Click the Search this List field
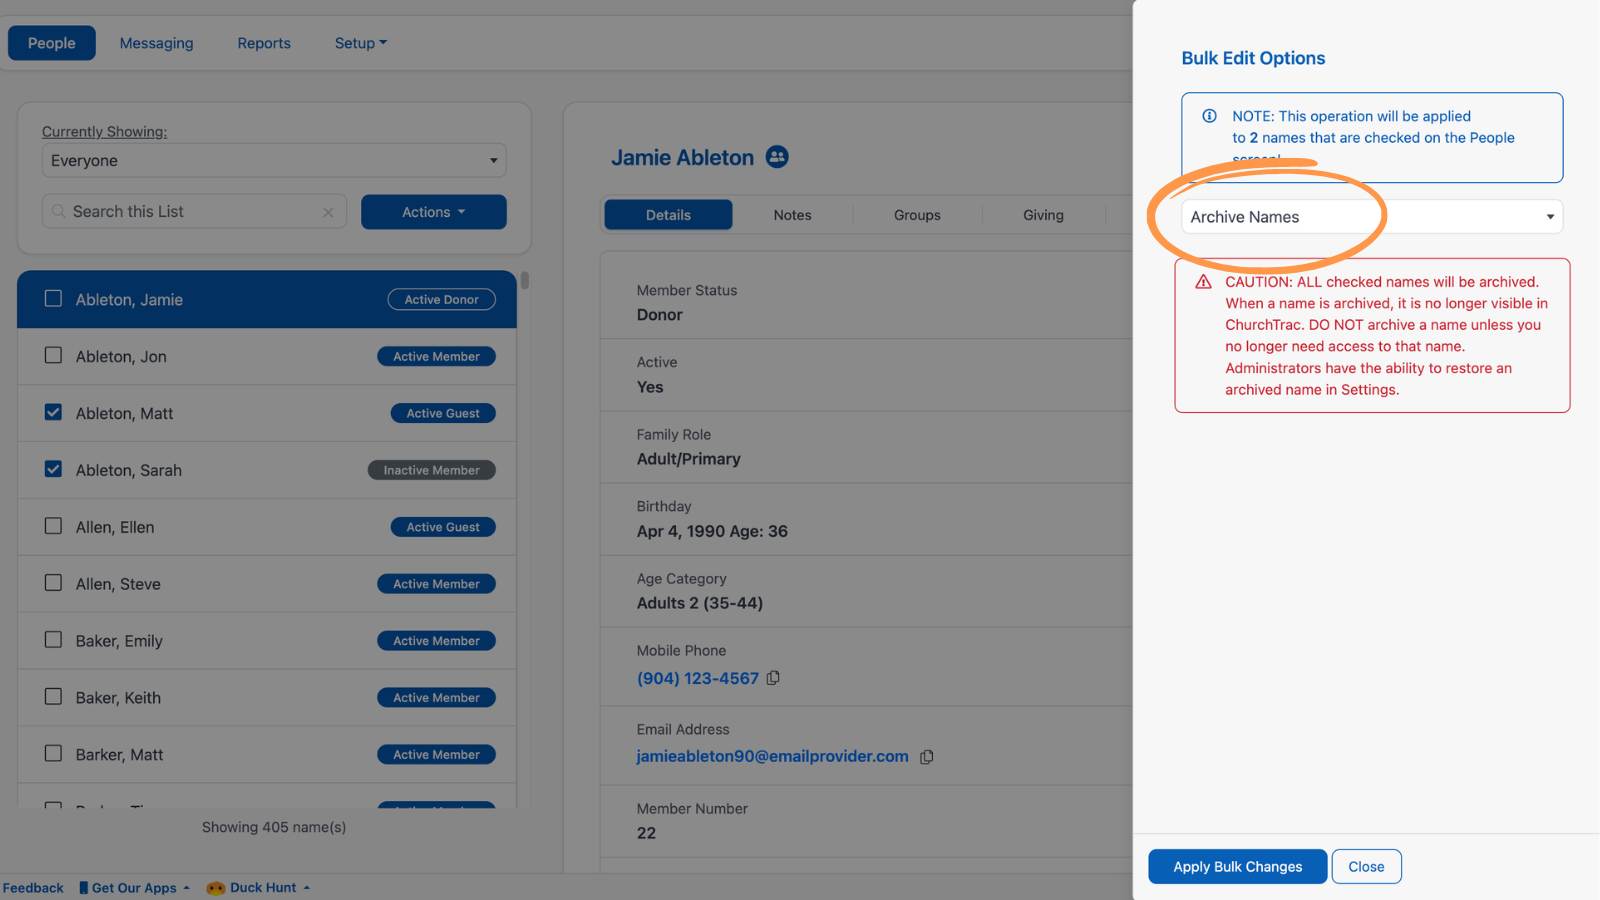 (x=195, y=212)
